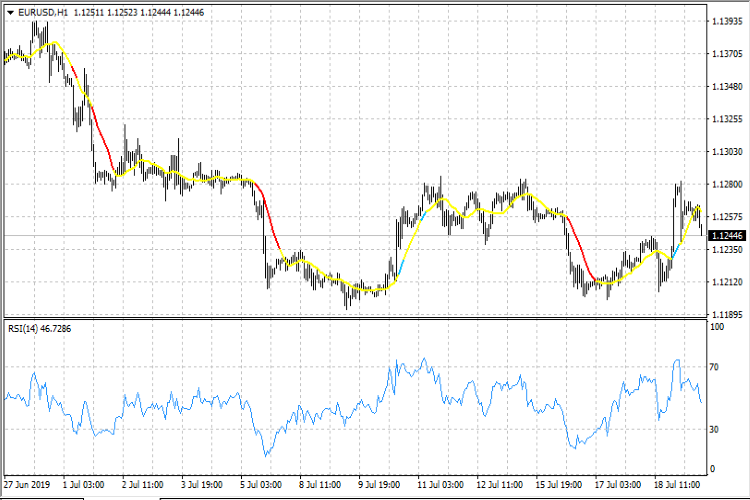This screenshot has height=500, width=750.
Task: Click the RSI(14) 46.7286 indicator label
Action: pyautogui.click(x=41, y=327)
